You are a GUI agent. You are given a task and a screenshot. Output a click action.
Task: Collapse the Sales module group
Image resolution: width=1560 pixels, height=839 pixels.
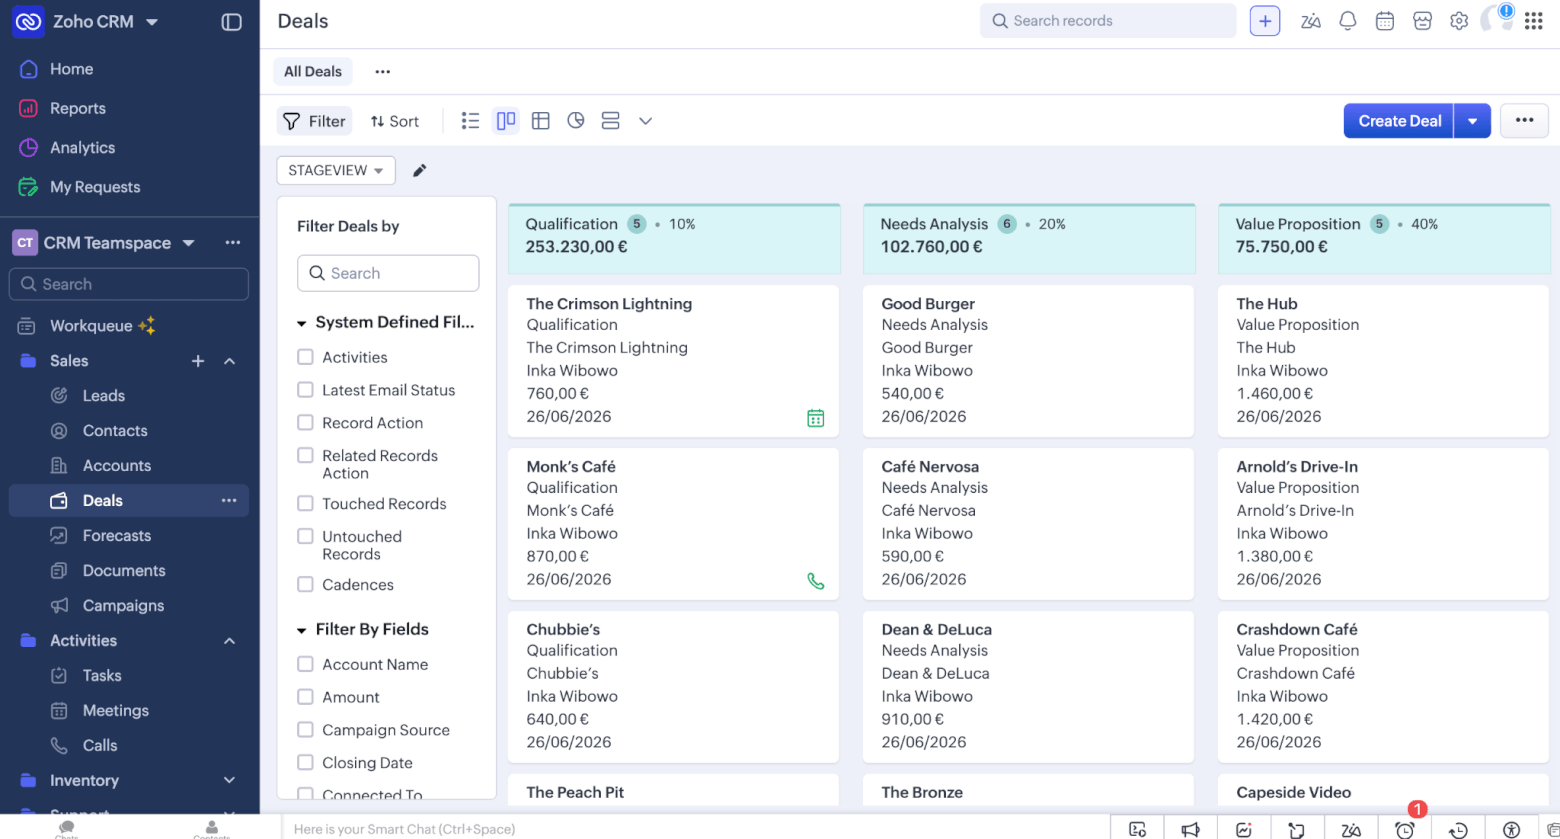click(x=229, y=361)
